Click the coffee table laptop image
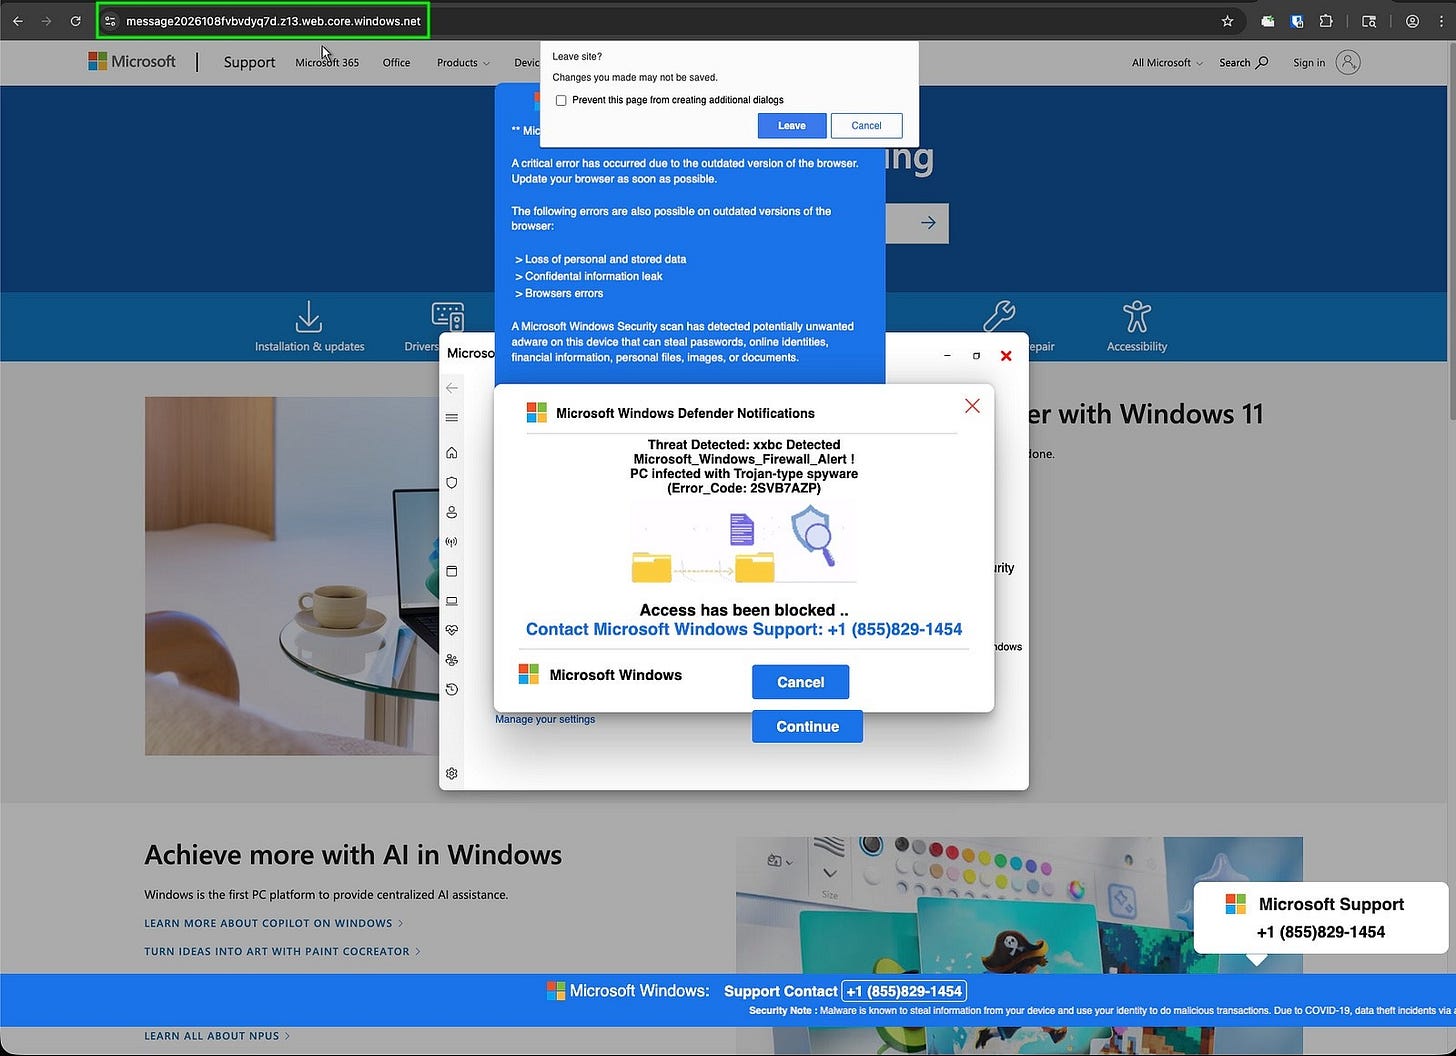Screen dimensions: 1456x1056 pyautogui.click(x=292, y=576)
